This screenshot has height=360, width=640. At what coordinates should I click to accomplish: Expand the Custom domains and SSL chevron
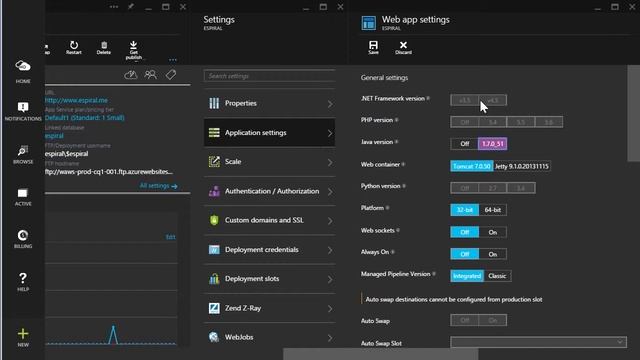(330, 221)
